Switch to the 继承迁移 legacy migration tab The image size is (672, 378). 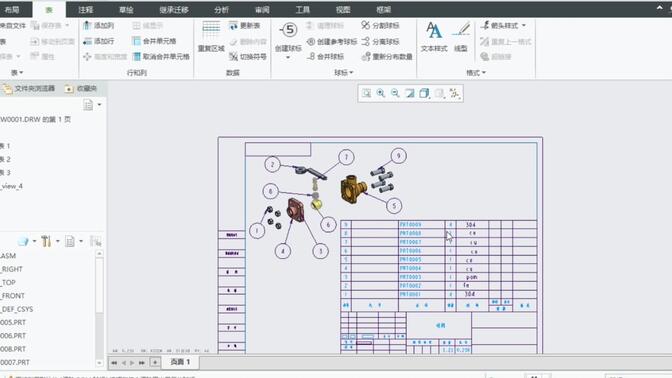pos(174,9)
